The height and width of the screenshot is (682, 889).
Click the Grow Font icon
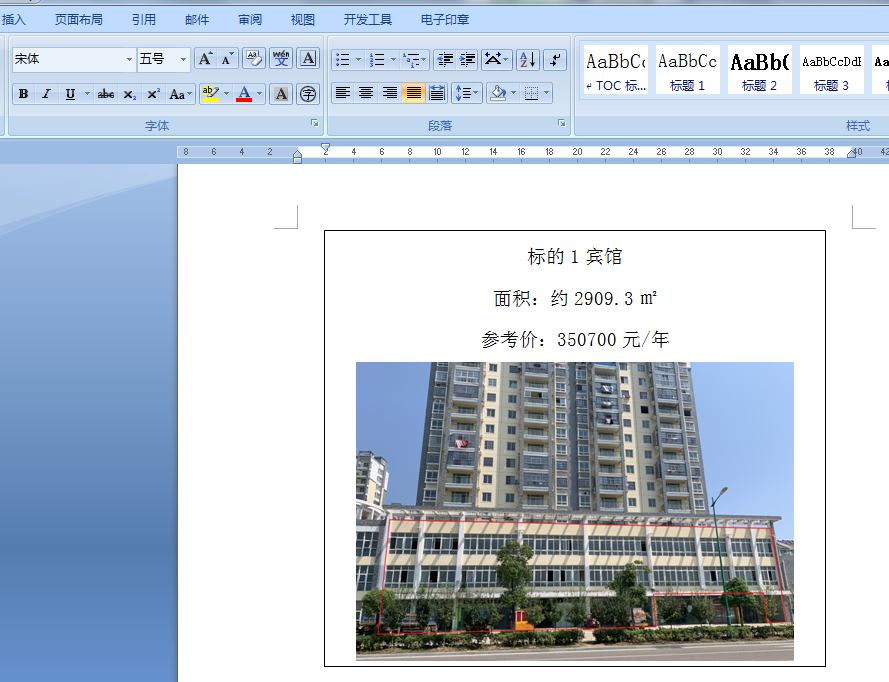click(x=205, y=58)
